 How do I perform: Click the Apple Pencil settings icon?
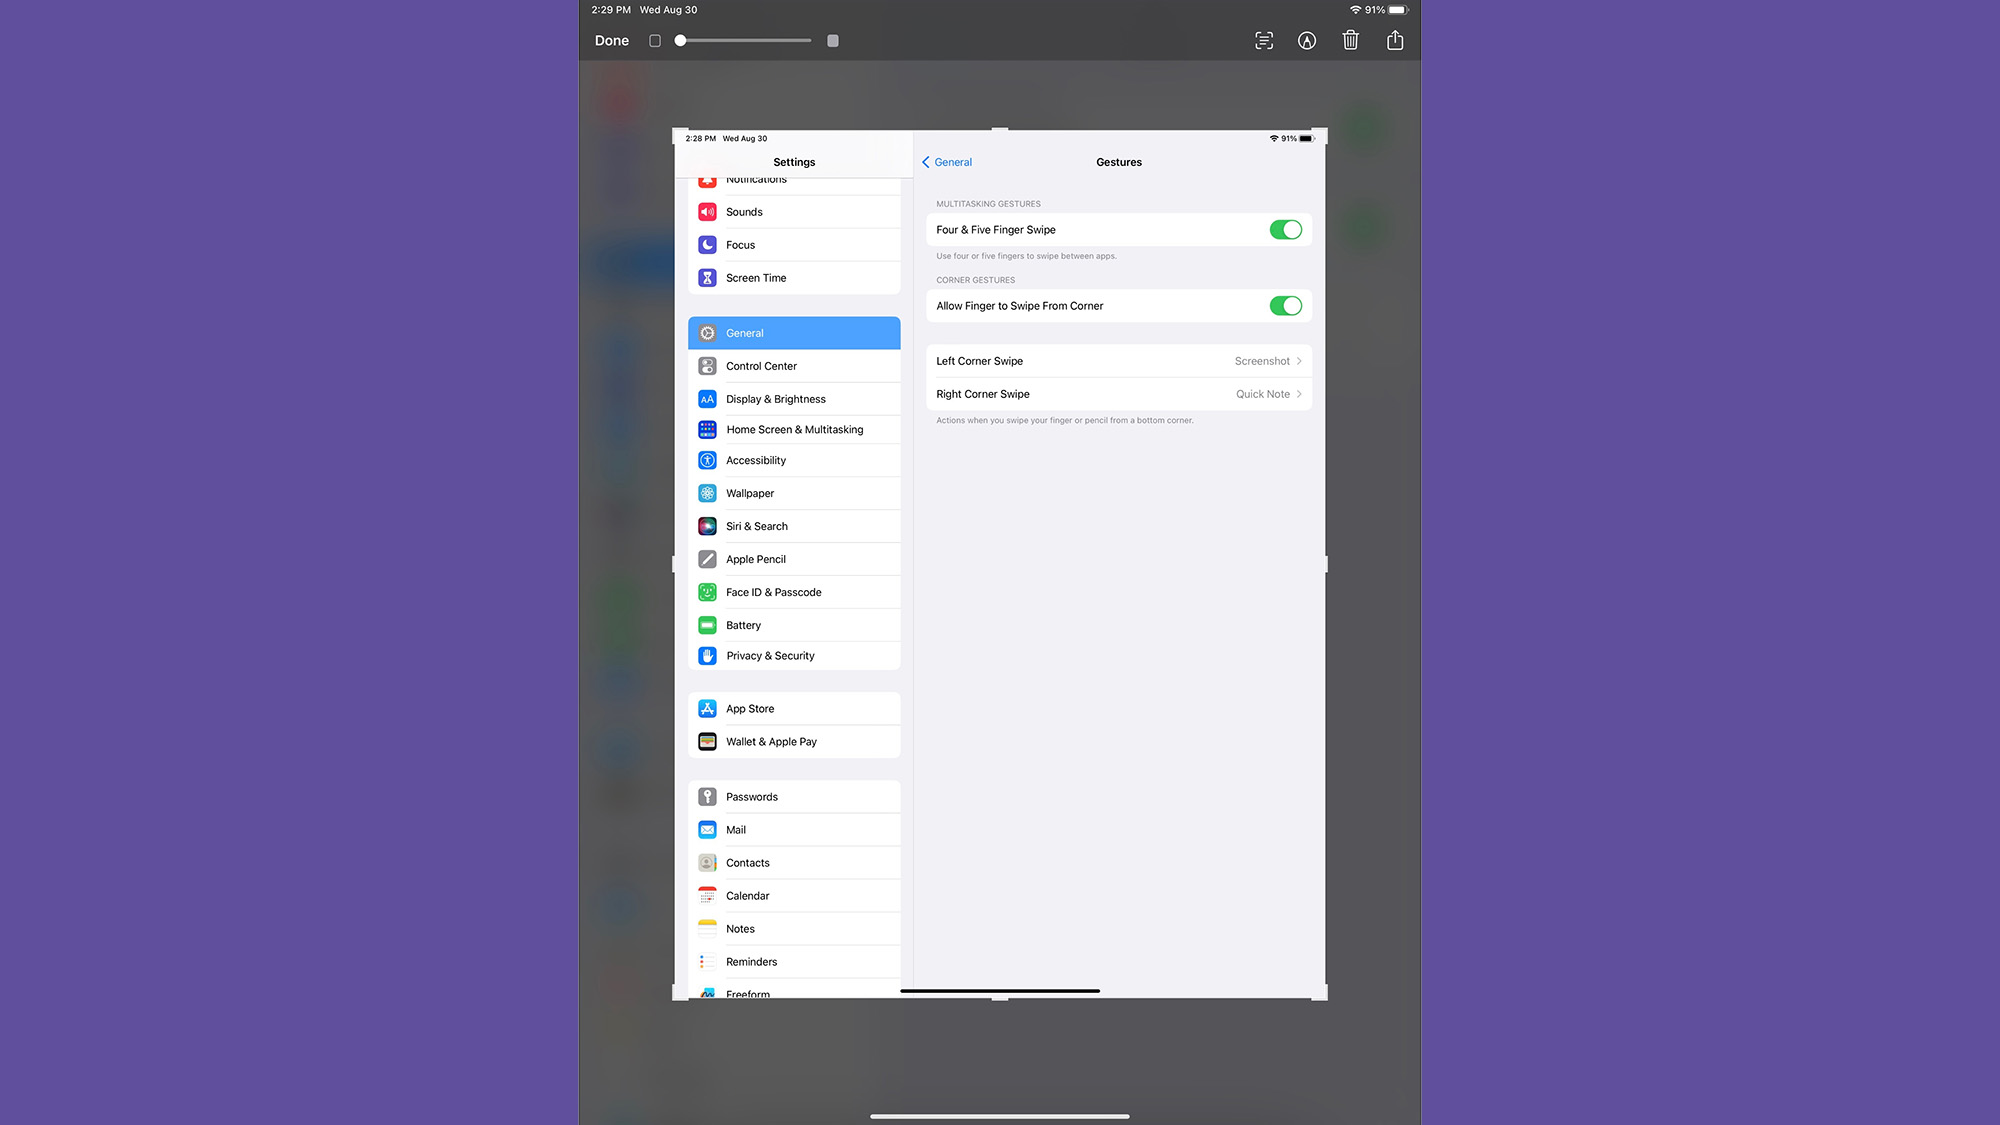(x=707, y=559)
